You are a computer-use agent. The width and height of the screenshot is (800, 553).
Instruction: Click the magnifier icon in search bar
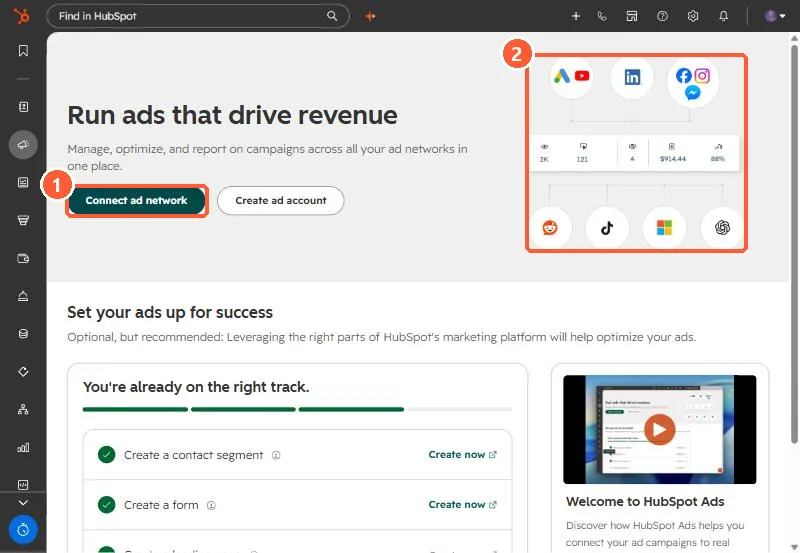pyautogui.click(x=332, y=16)
